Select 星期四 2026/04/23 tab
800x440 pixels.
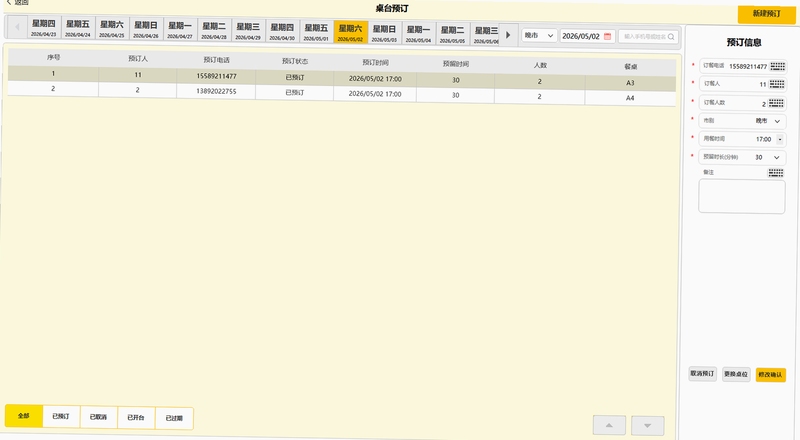pyautogui.click(x=44, y=28)
